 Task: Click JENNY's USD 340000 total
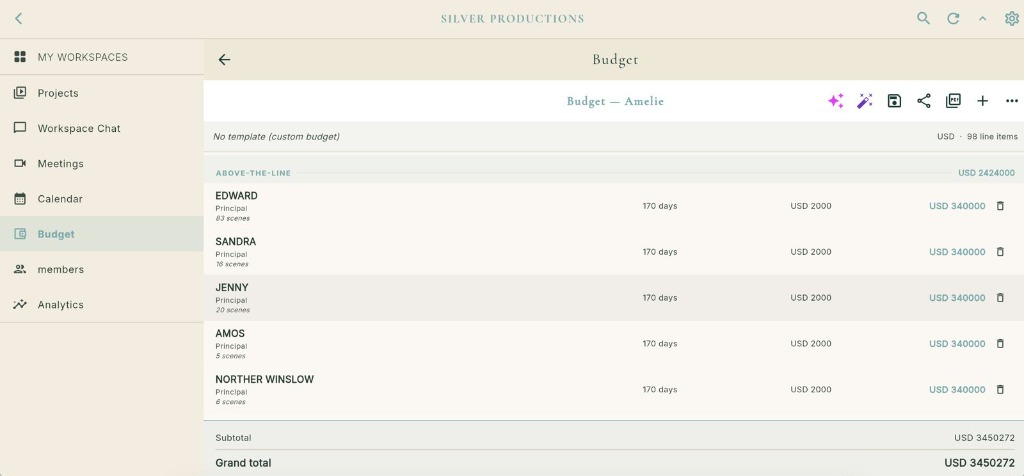click(x=957, y=297)
